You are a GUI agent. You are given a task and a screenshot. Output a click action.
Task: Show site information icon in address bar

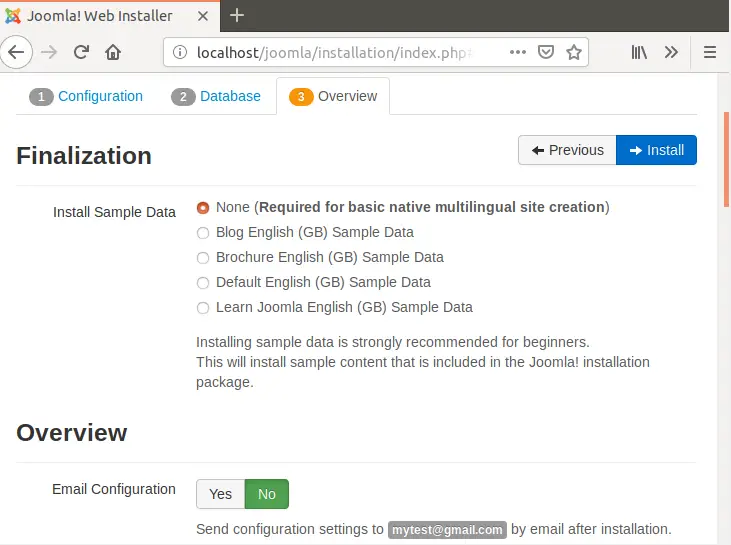pyautogui.click(x=179, y=52)
